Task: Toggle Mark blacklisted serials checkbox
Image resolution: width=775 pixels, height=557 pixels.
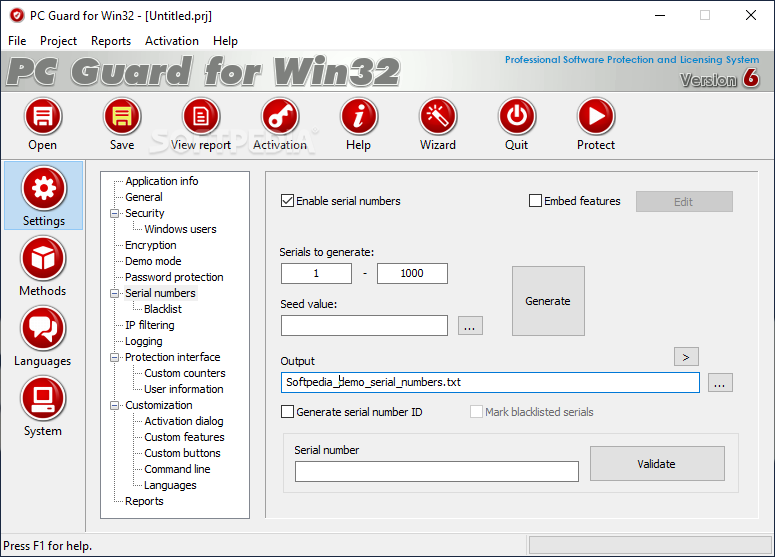Action: 476,412
